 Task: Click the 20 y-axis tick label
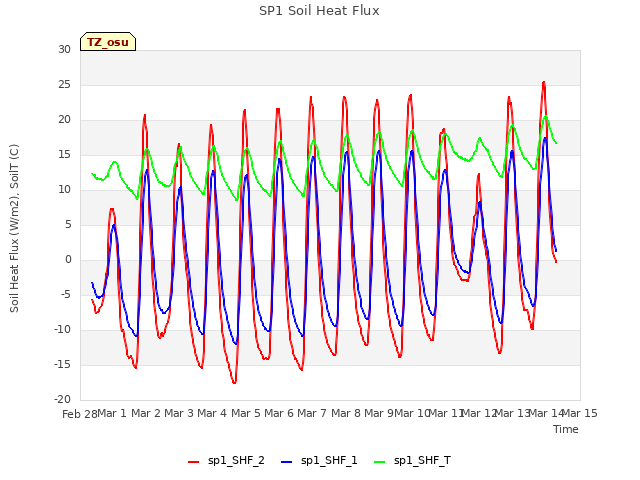(64, 120)
